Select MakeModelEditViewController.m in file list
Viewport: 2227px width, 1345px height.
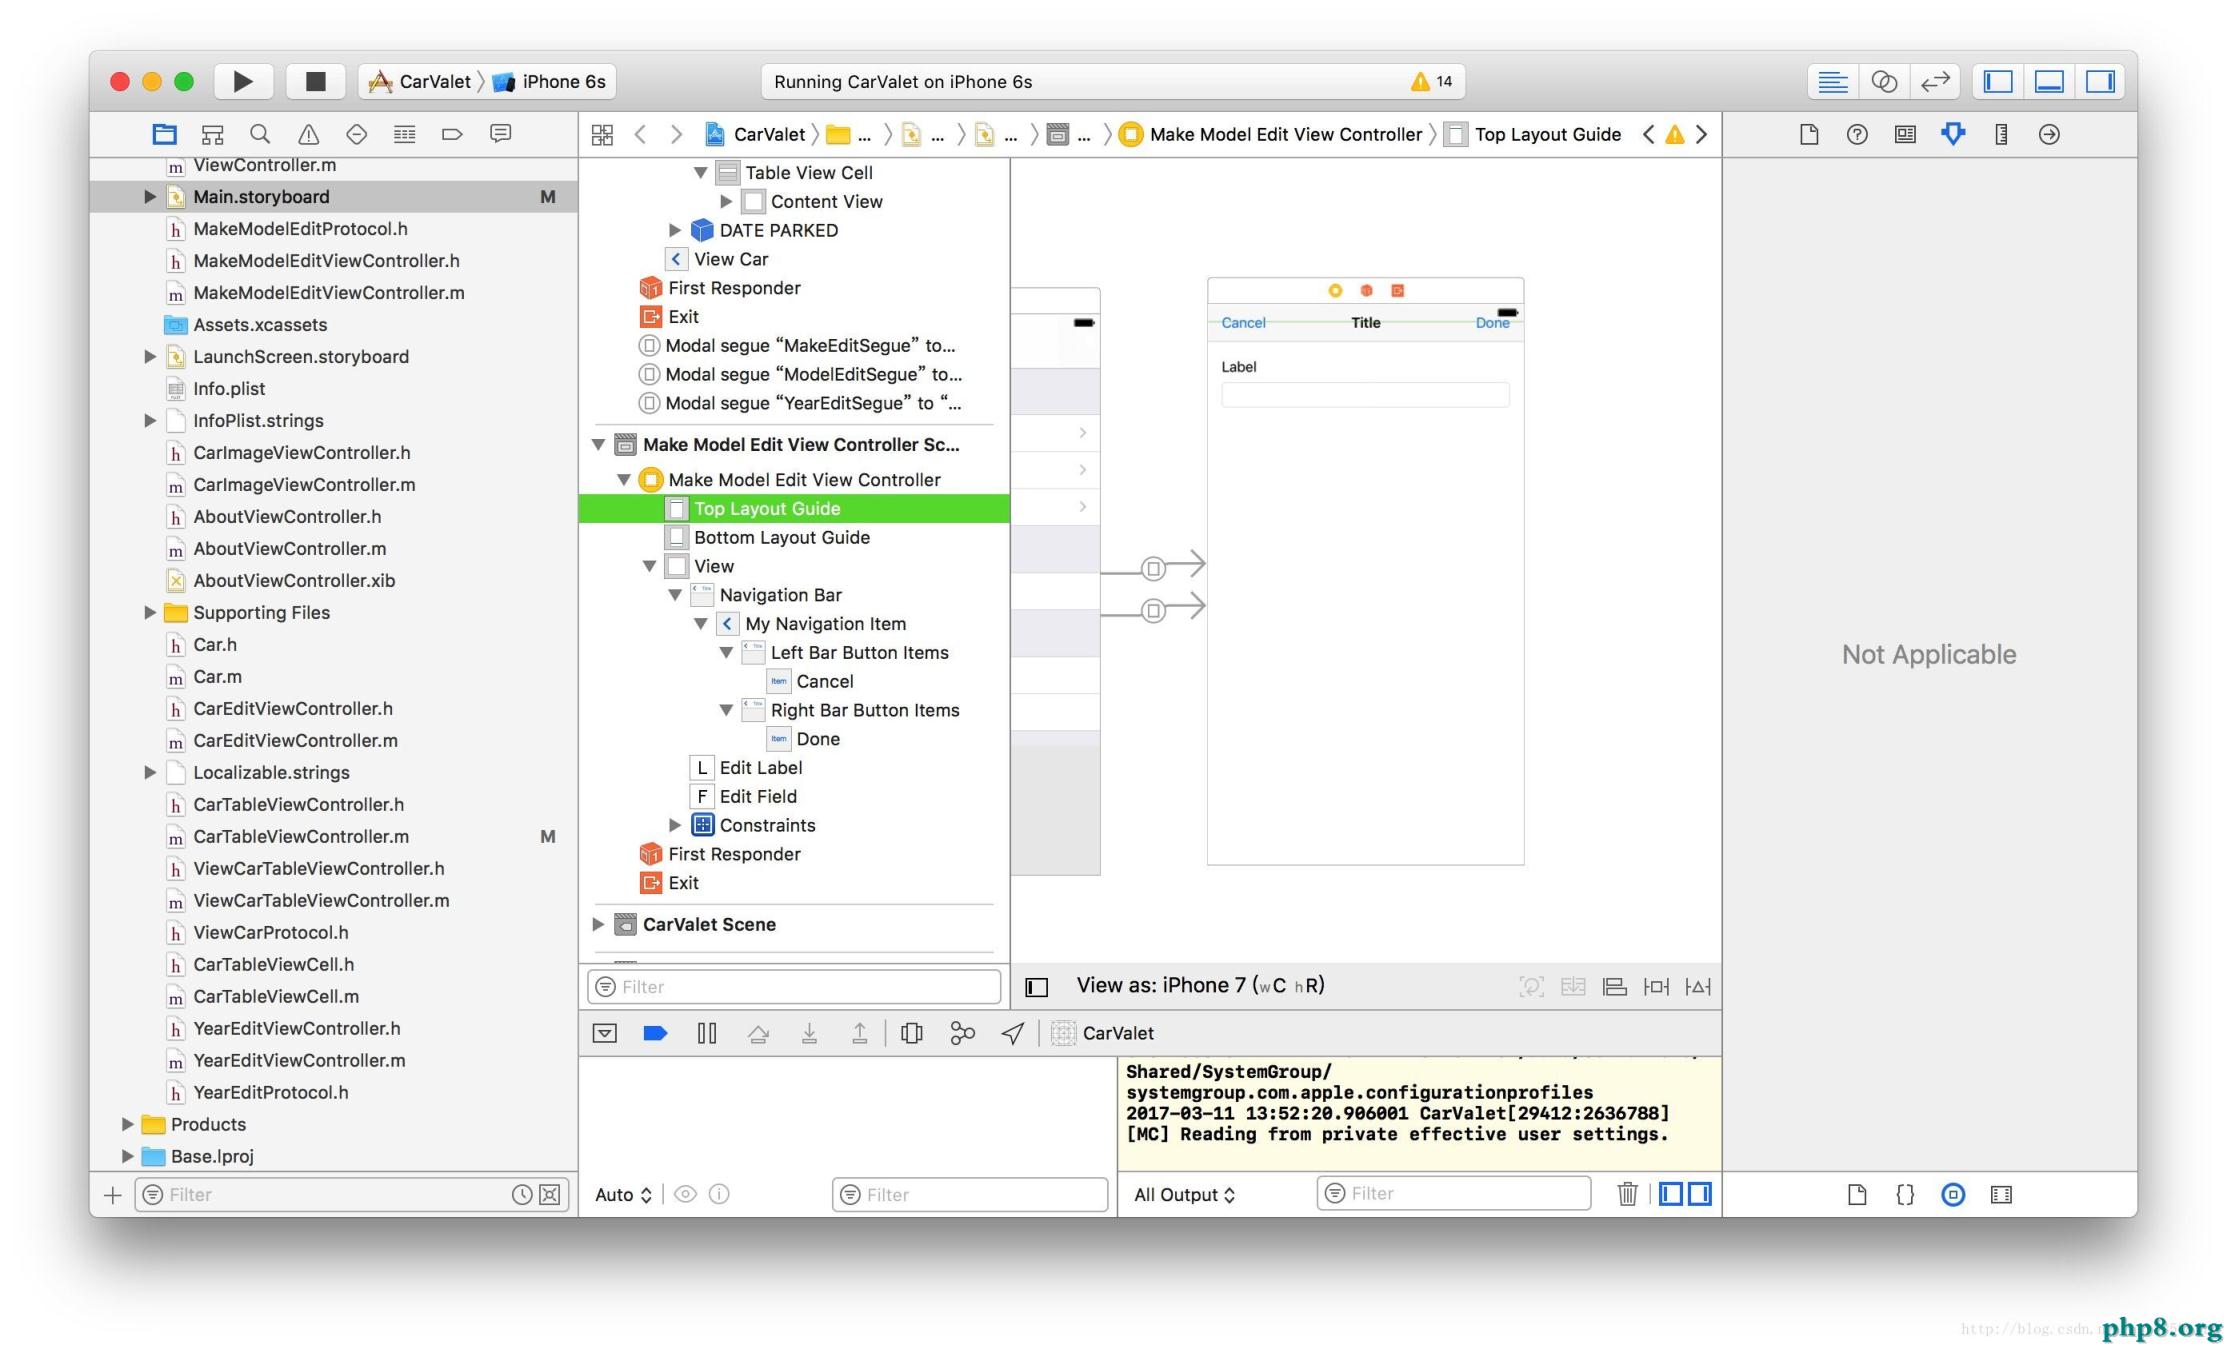tap(328, 292)
